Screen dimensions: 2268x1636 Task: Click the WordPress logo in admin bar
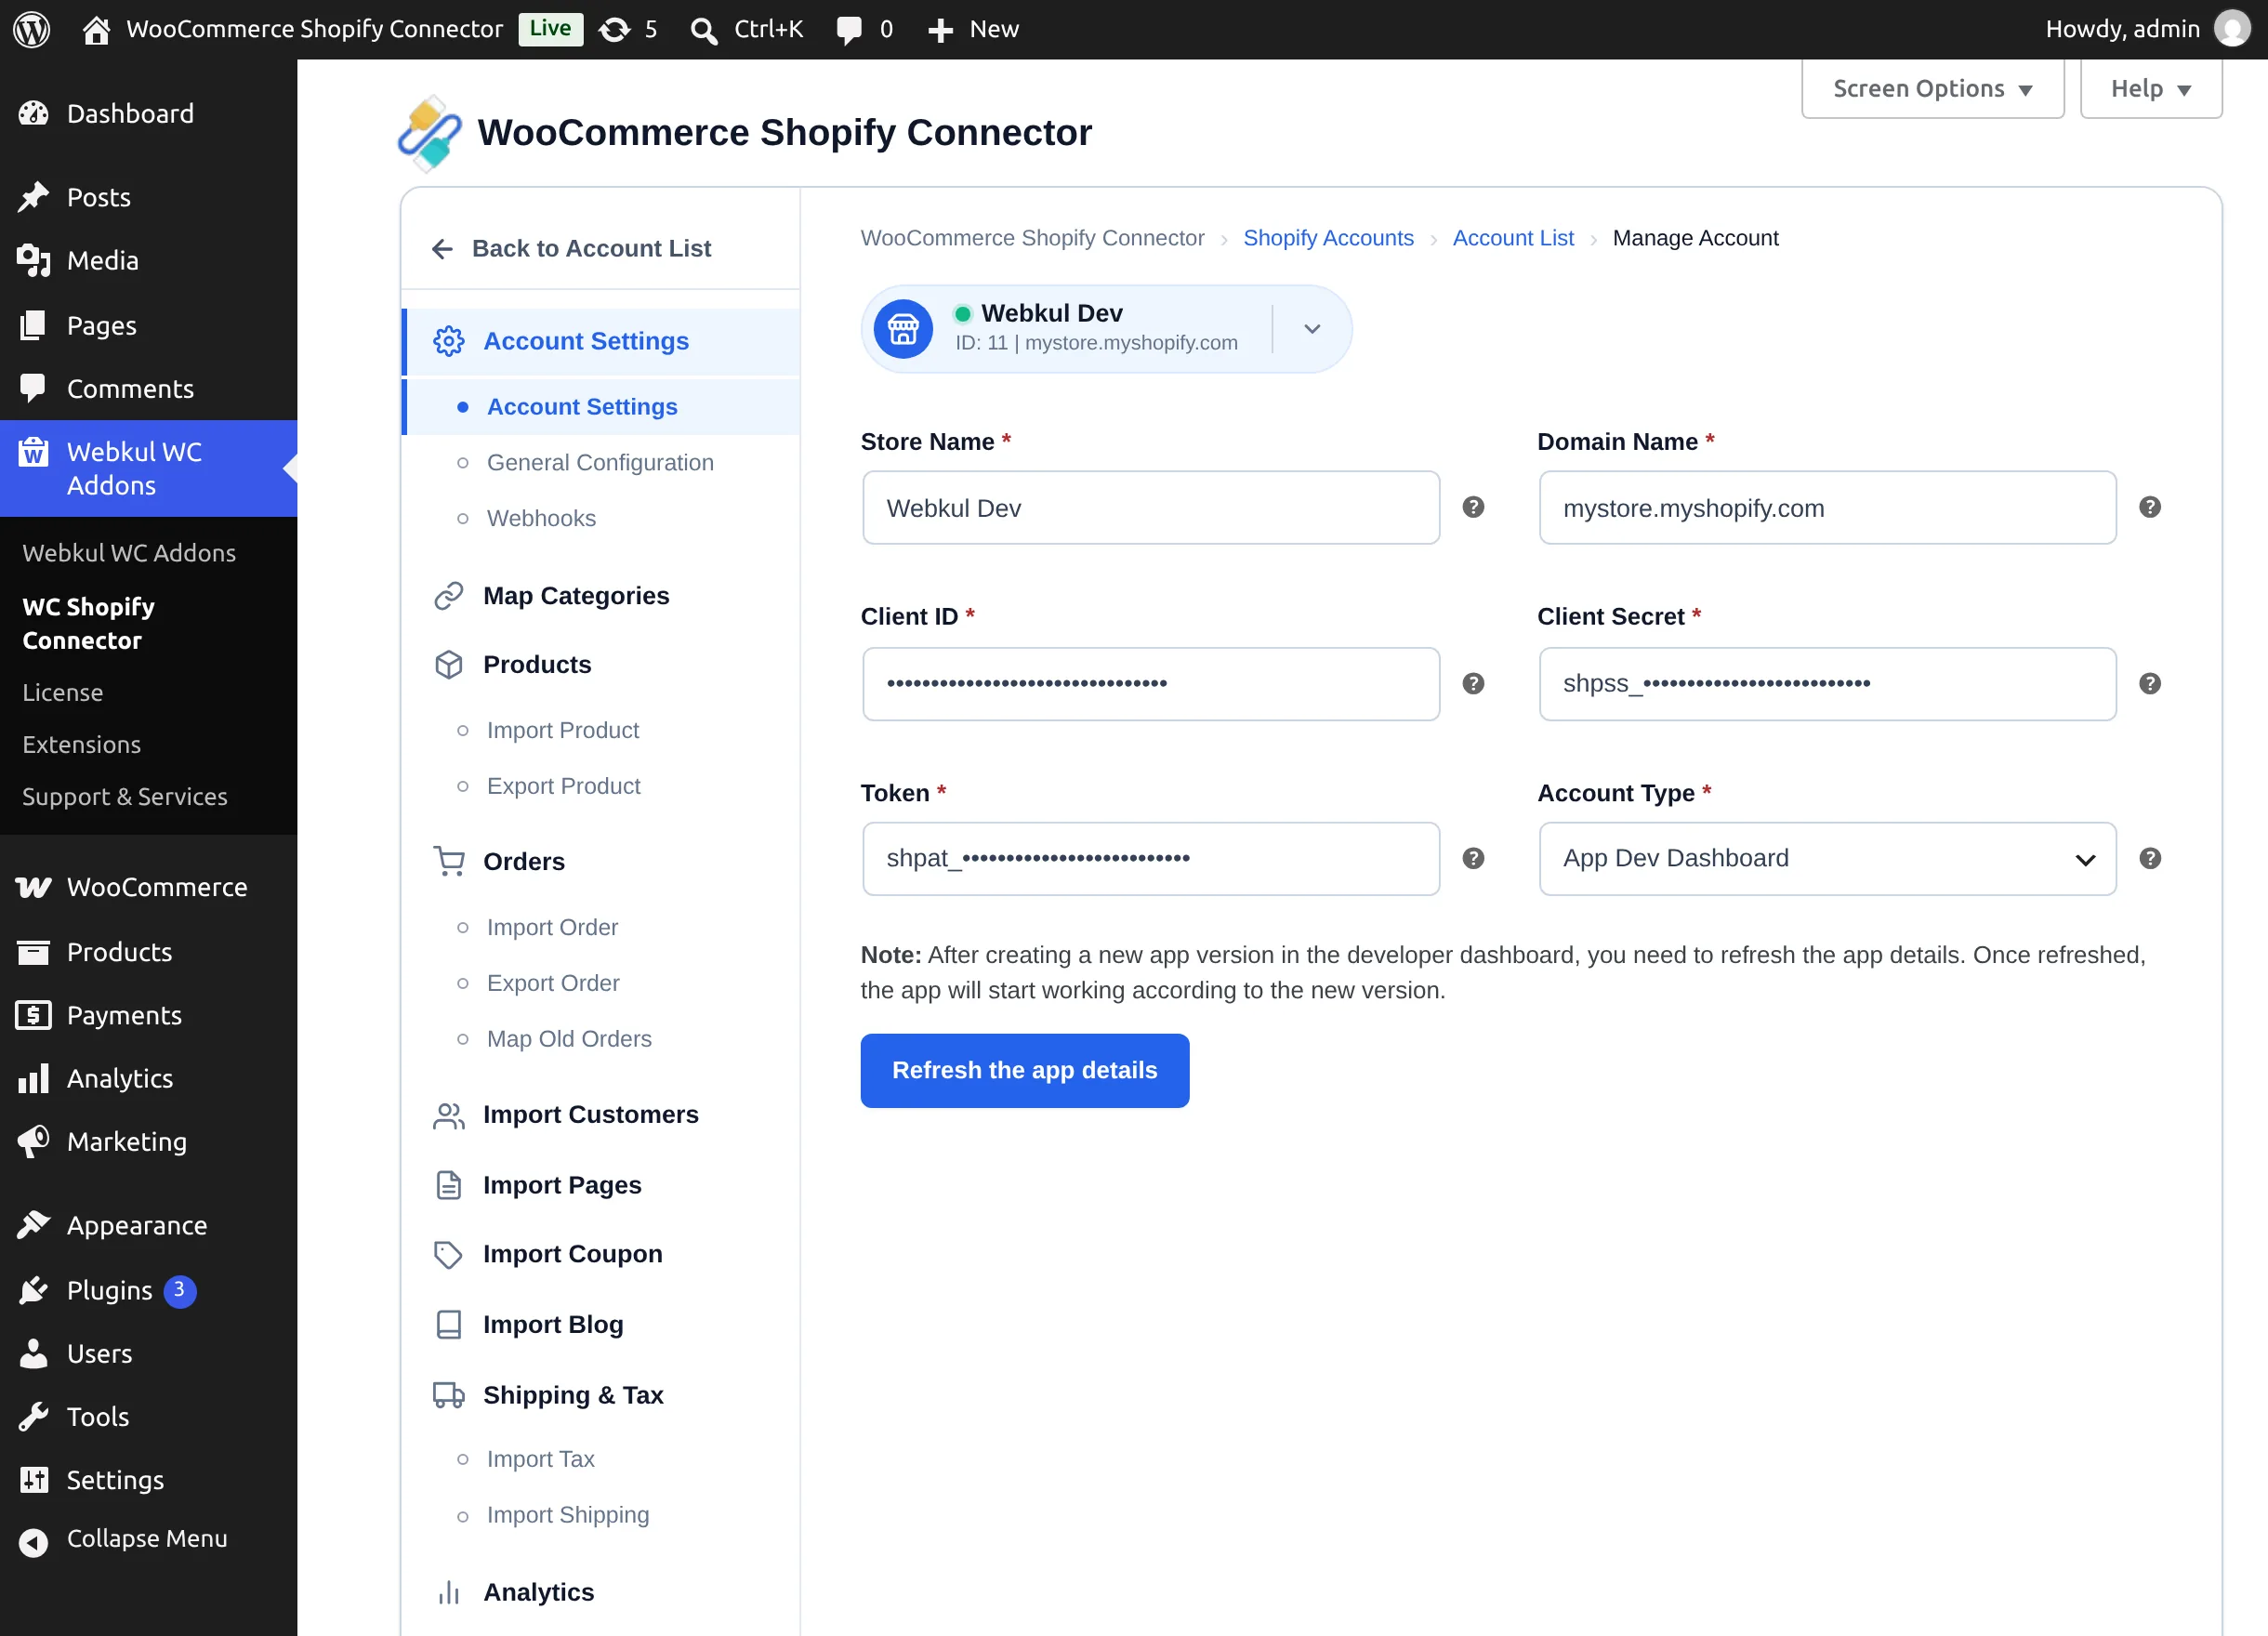[x=32, y=29]
